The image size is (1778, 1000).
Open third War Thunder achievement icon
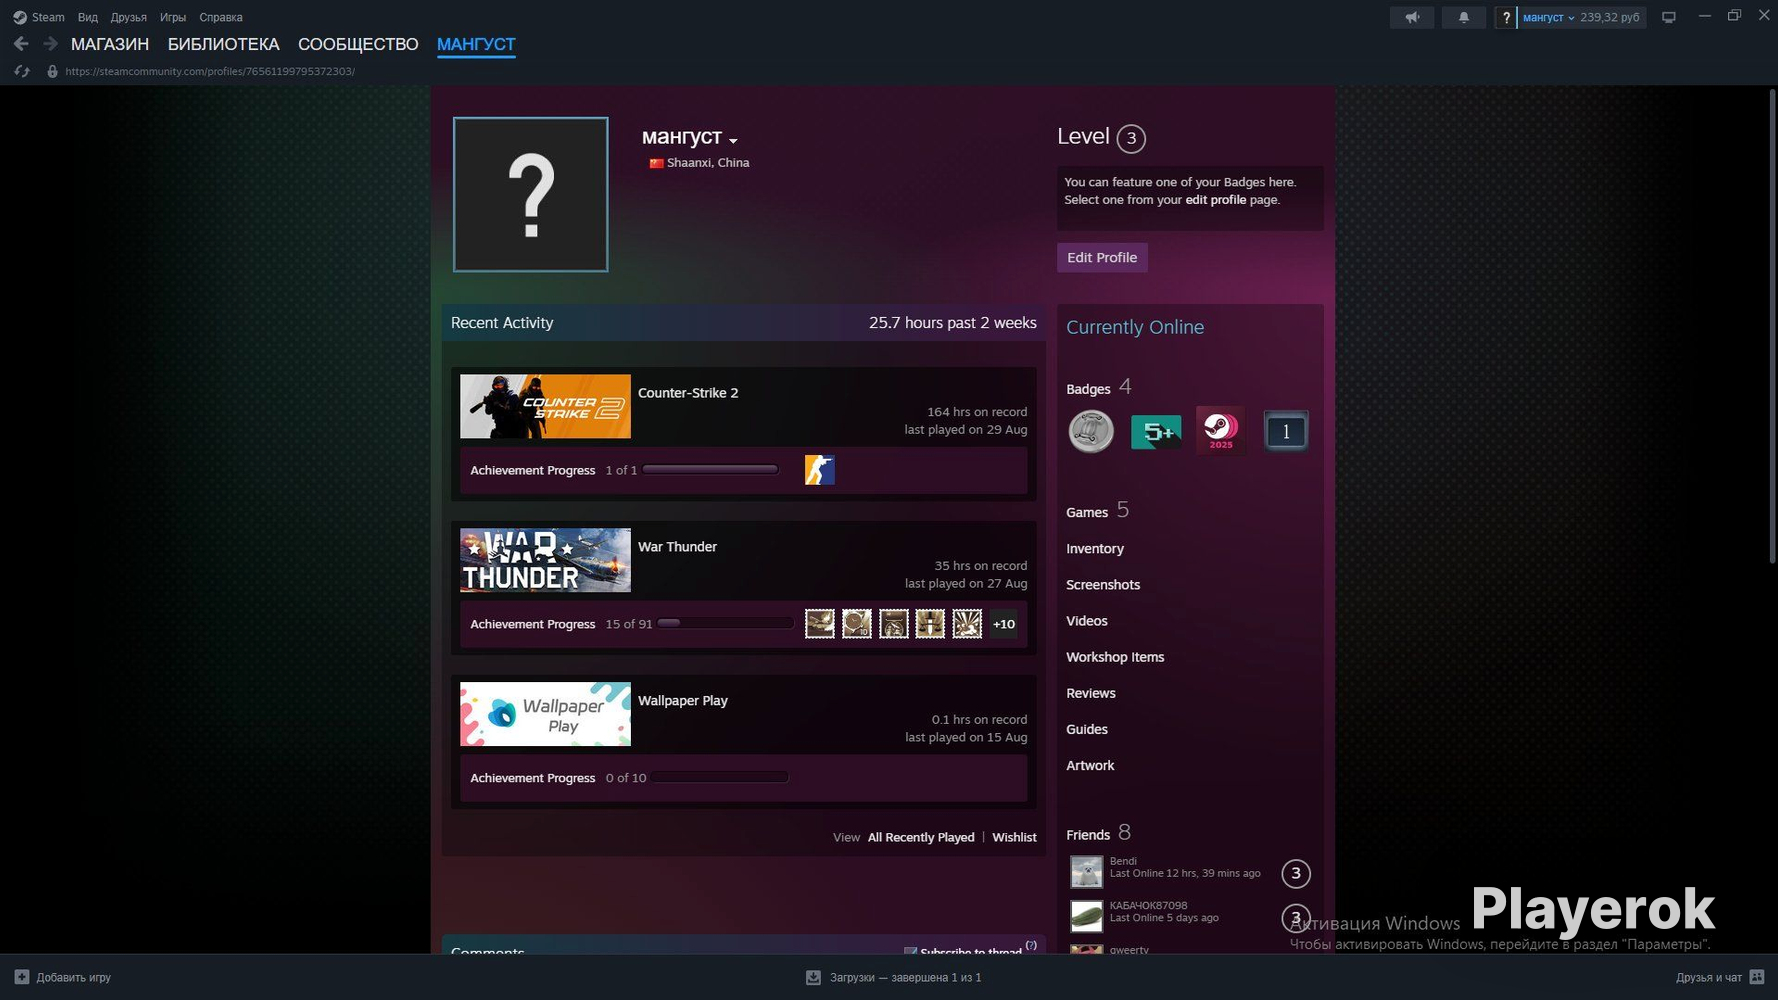[x=893, y=624]
